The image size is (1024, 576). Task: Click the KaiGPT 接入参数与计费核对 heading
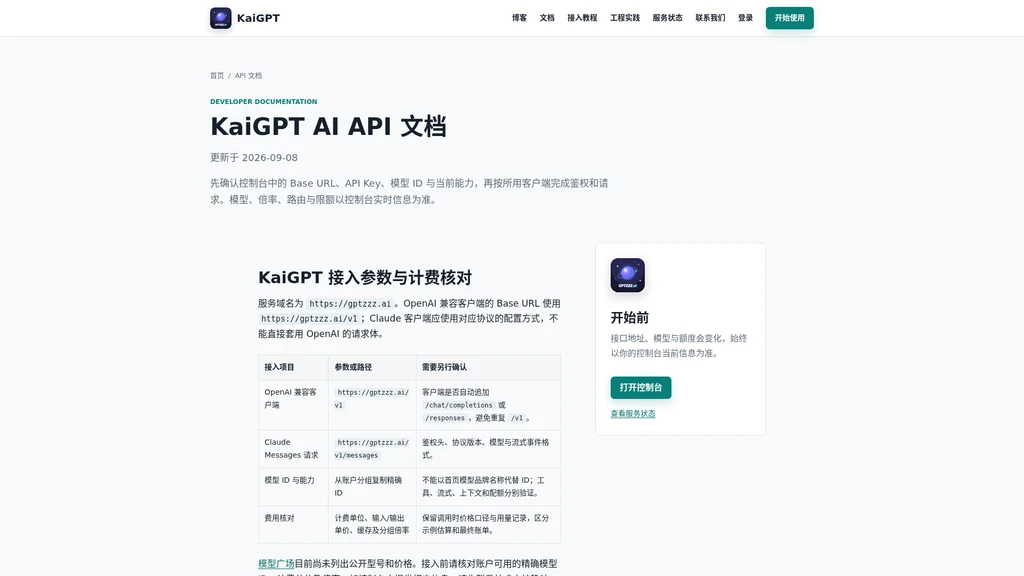coord(365,278)
